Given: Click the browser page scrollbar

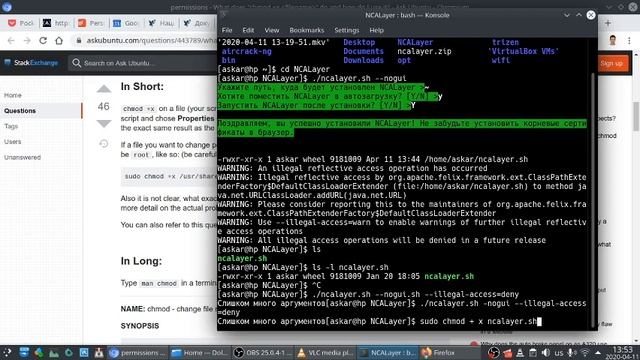Looking at the screenshot, I should [636, 116].
